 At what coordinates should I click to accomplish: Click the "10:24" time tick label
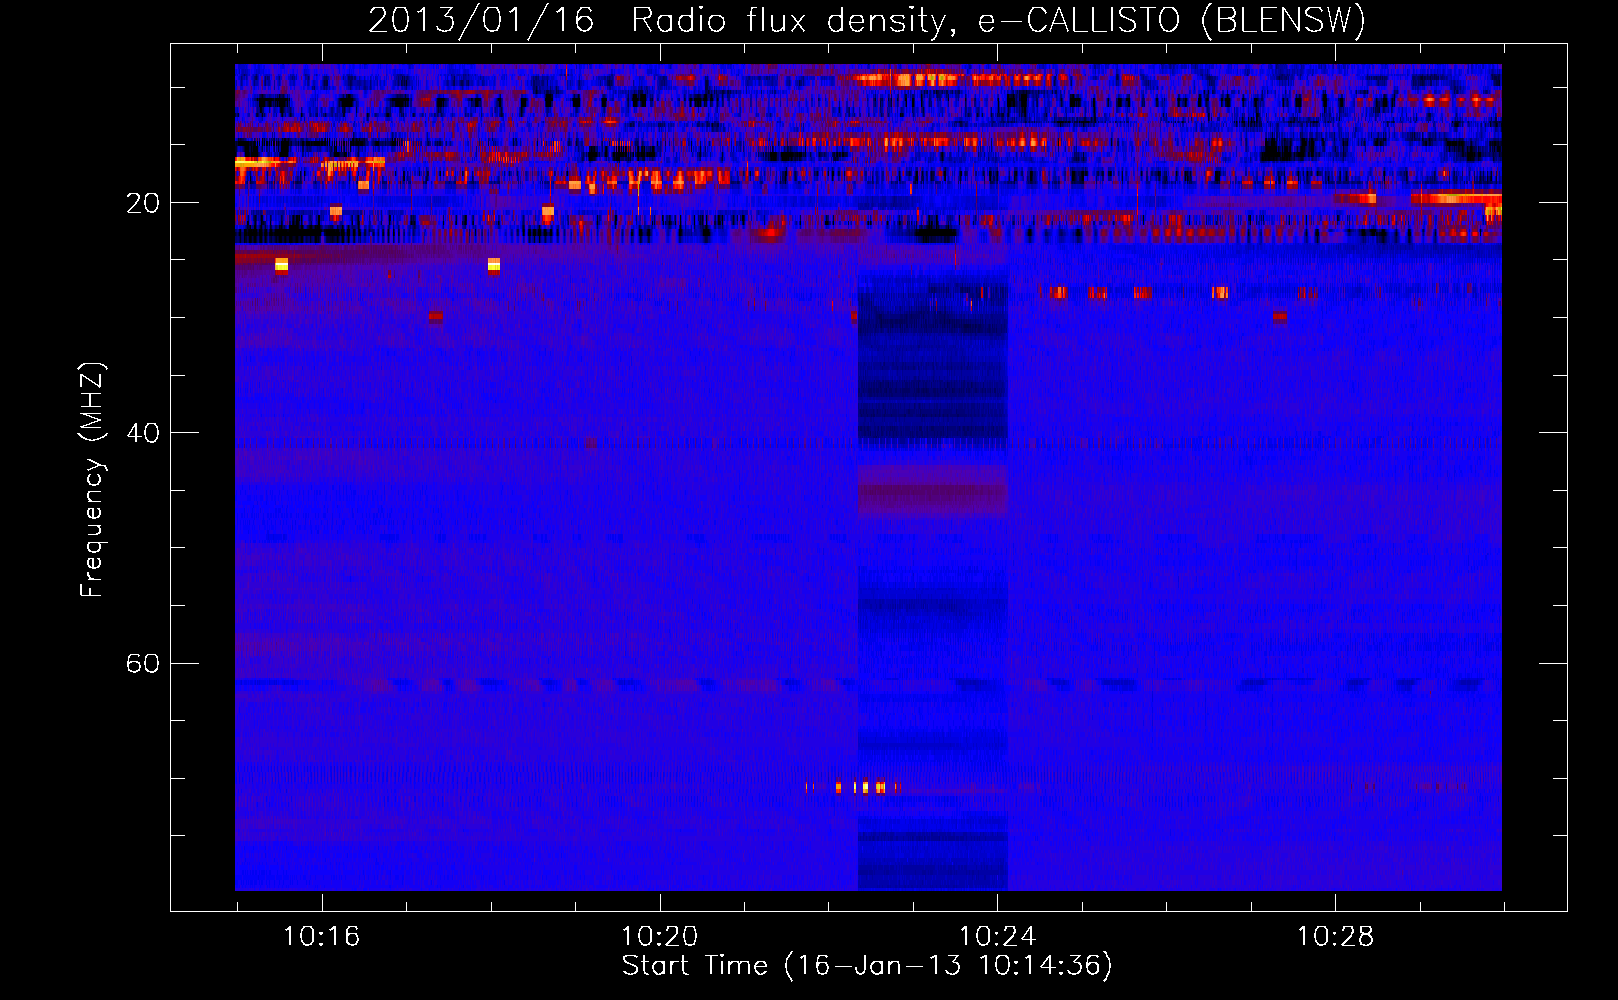(x=997, y=937)
